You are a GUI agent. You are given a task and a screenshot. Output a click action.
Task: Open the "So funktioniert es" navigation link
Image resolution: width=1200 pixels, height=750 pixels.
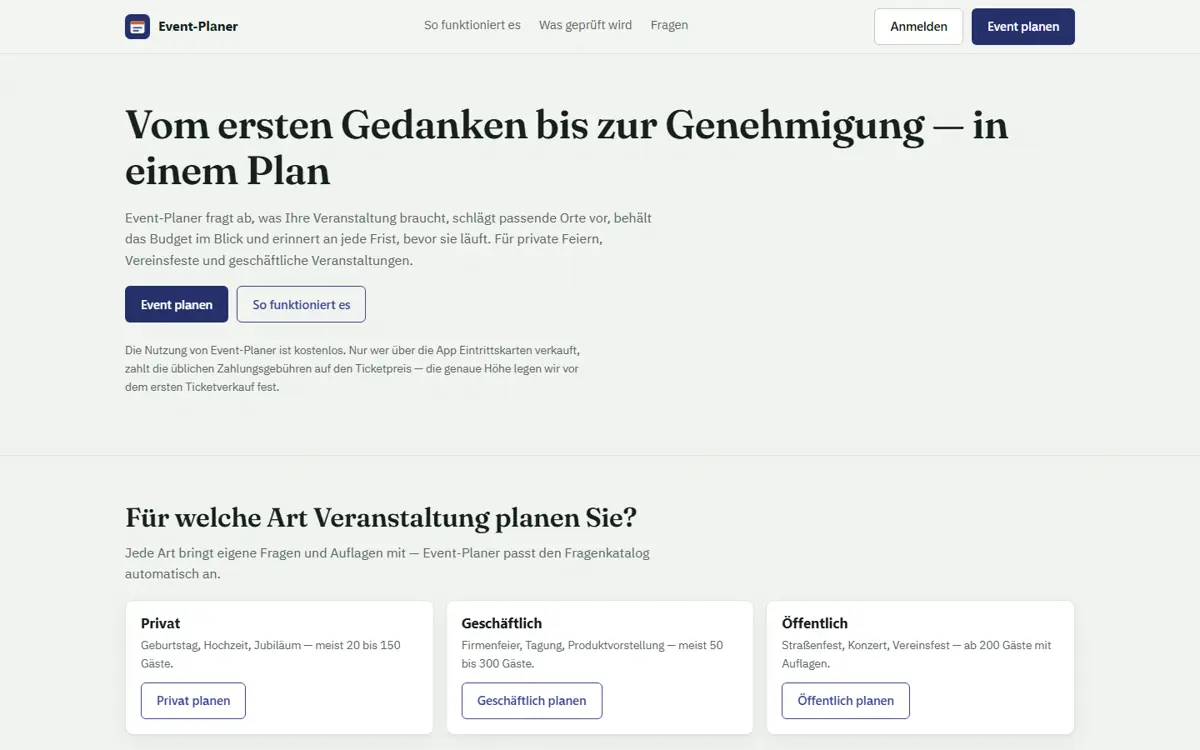click(x=472, y=25)
